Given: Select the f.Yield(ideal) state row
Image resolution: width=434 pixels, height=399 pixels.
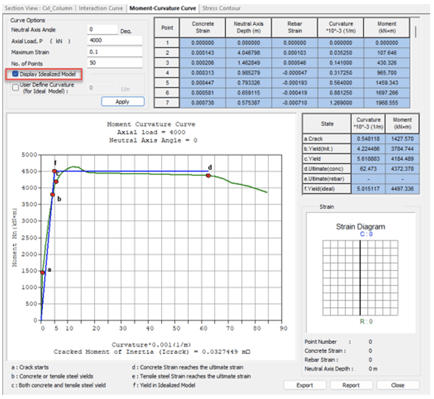Looking at the screenshot, I should tap(361, 189).
